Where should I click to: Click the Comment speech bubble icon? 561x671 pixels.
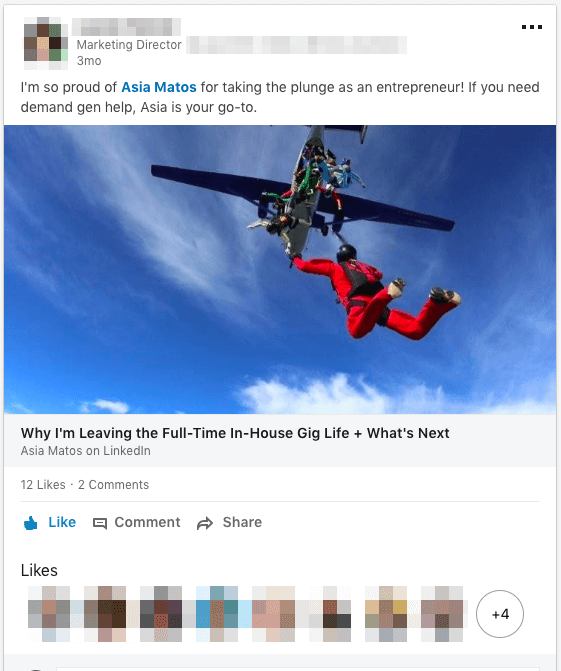(x=100, y=523)
